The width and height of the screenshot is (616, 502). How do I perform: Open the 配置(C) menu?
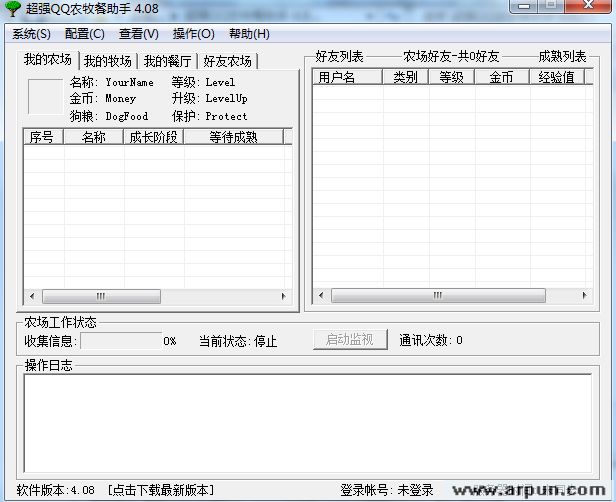(84, 34)
